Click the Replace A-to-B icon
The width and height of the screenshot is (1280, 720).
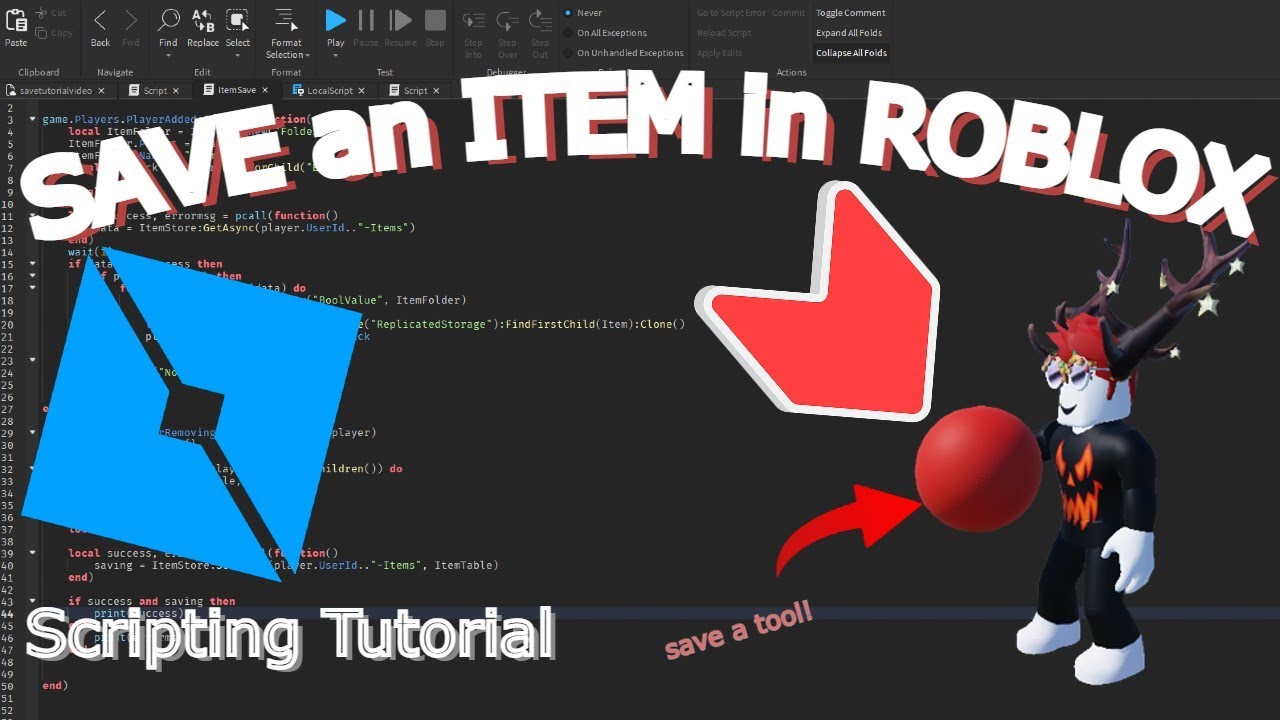click(202, 19)
